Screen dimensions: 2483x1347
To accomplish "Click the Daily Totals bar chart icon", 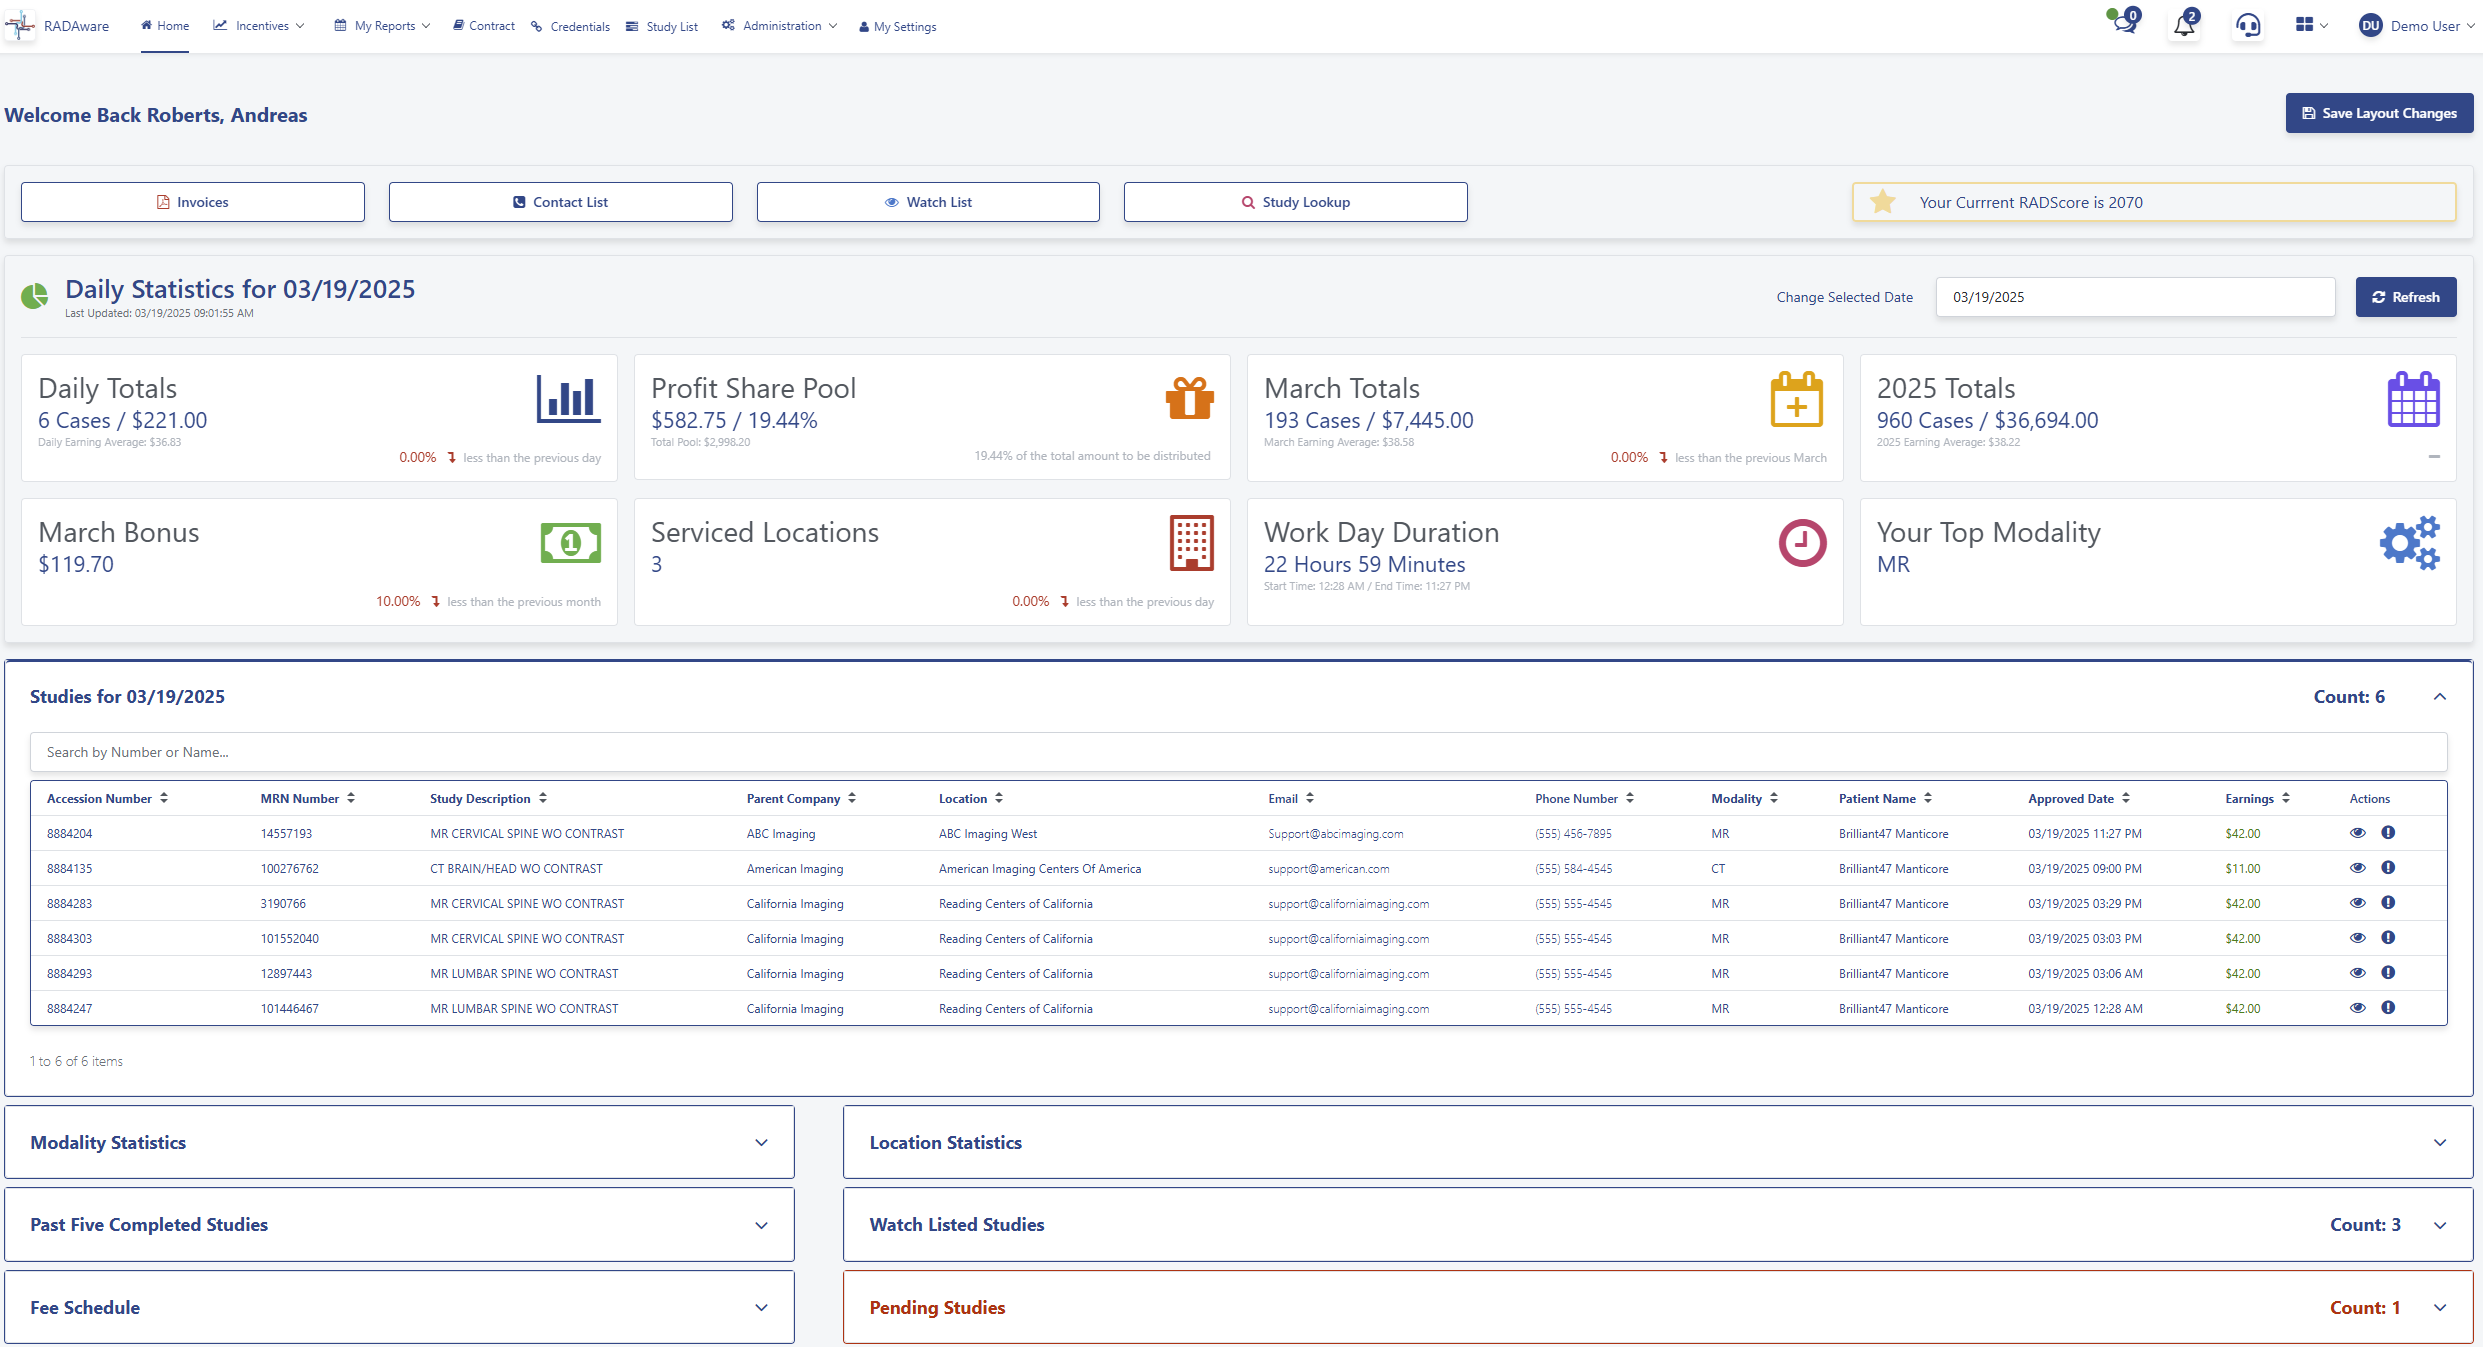I will [568, 398].
